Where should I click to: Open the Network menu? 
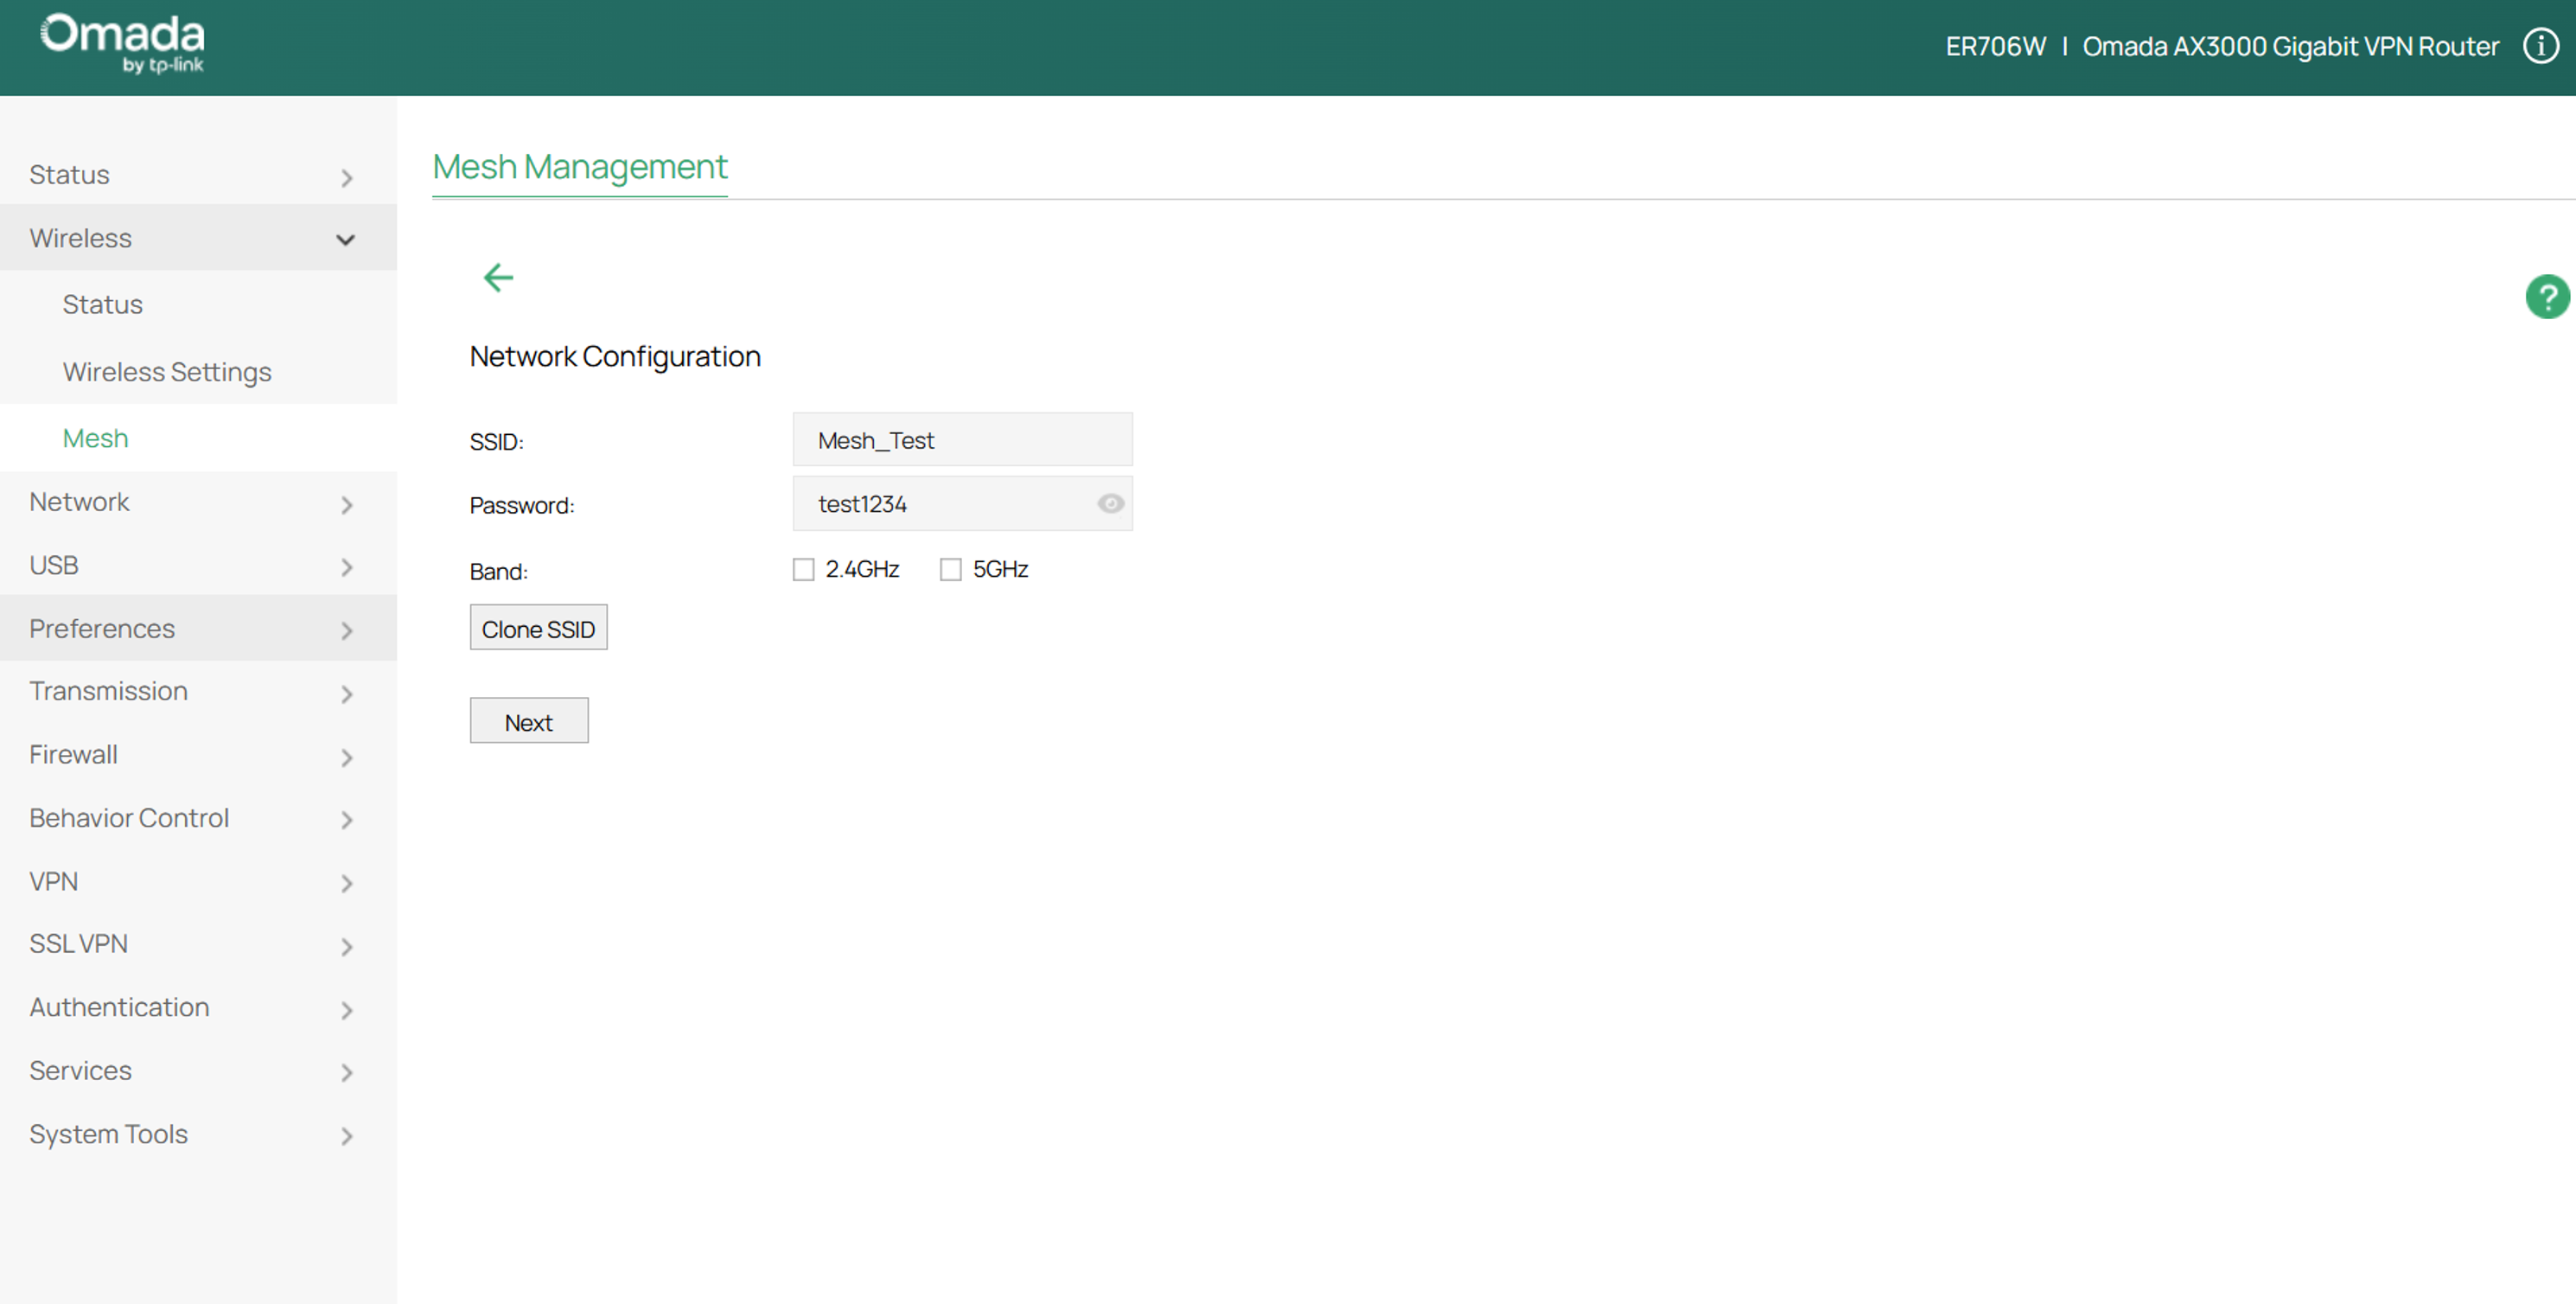pos(79,502)
